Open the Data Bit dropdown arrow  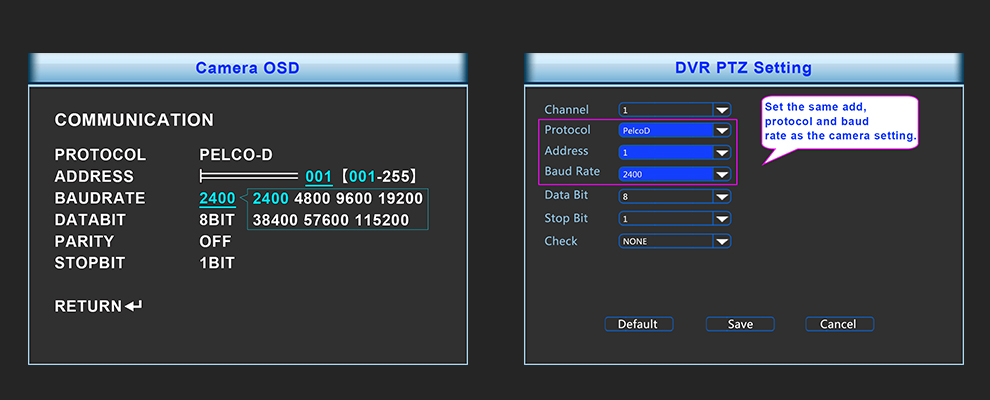(721, 196)
